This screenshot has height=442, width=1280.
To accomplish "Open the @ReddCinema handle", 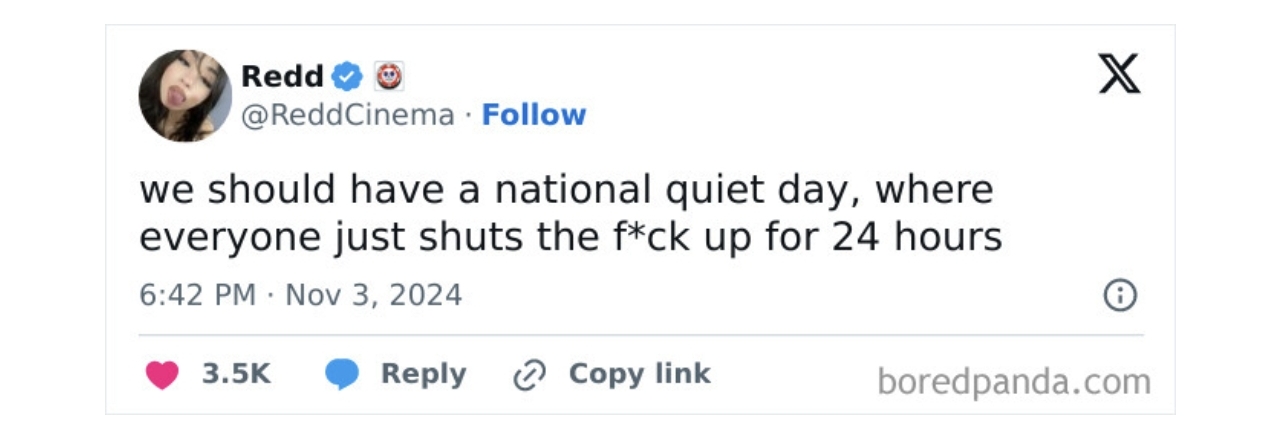I will pyautogui.click(x=348, y=116).
